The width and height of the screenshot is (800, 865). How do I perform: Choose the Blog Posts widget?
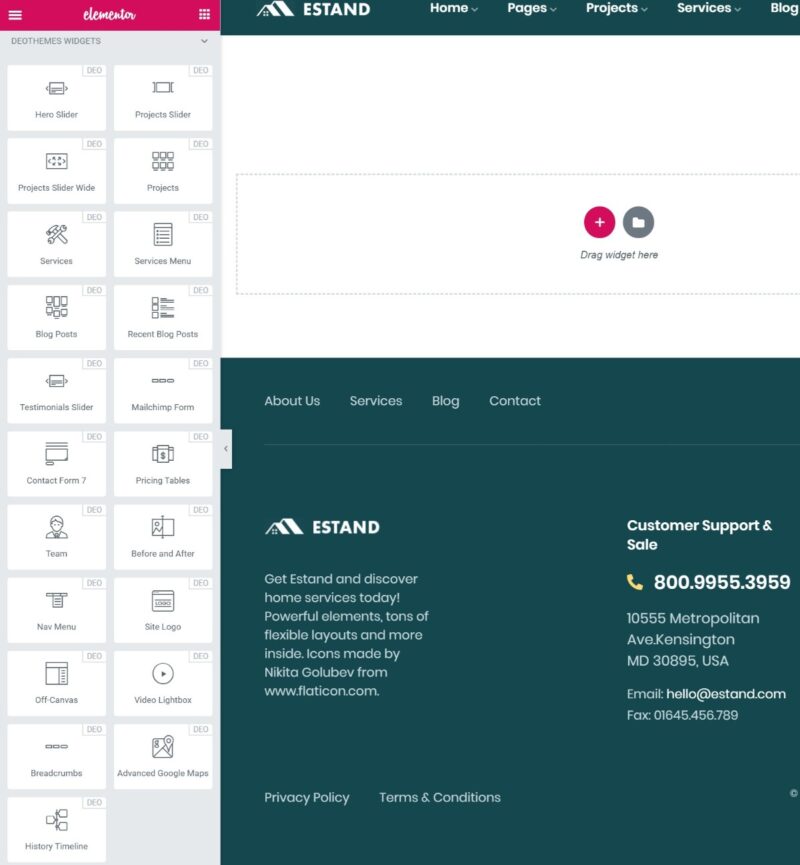pyautogui.click(x=56, y=317)
